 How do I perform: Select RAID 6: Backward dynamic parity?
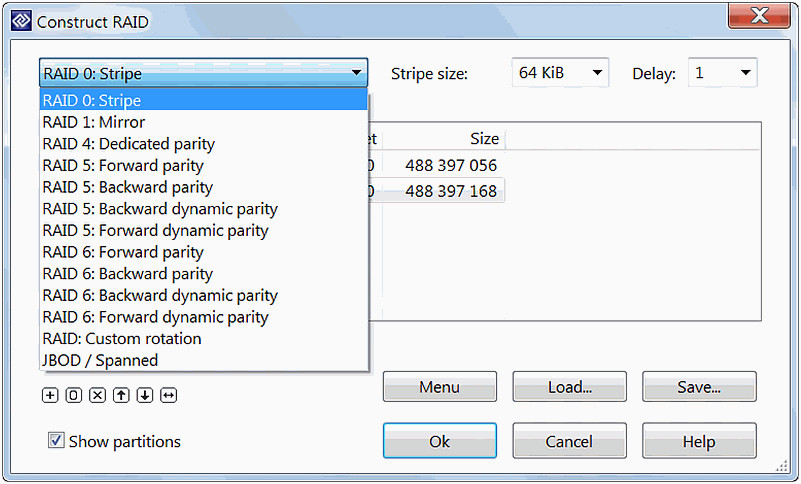[204, 295]
